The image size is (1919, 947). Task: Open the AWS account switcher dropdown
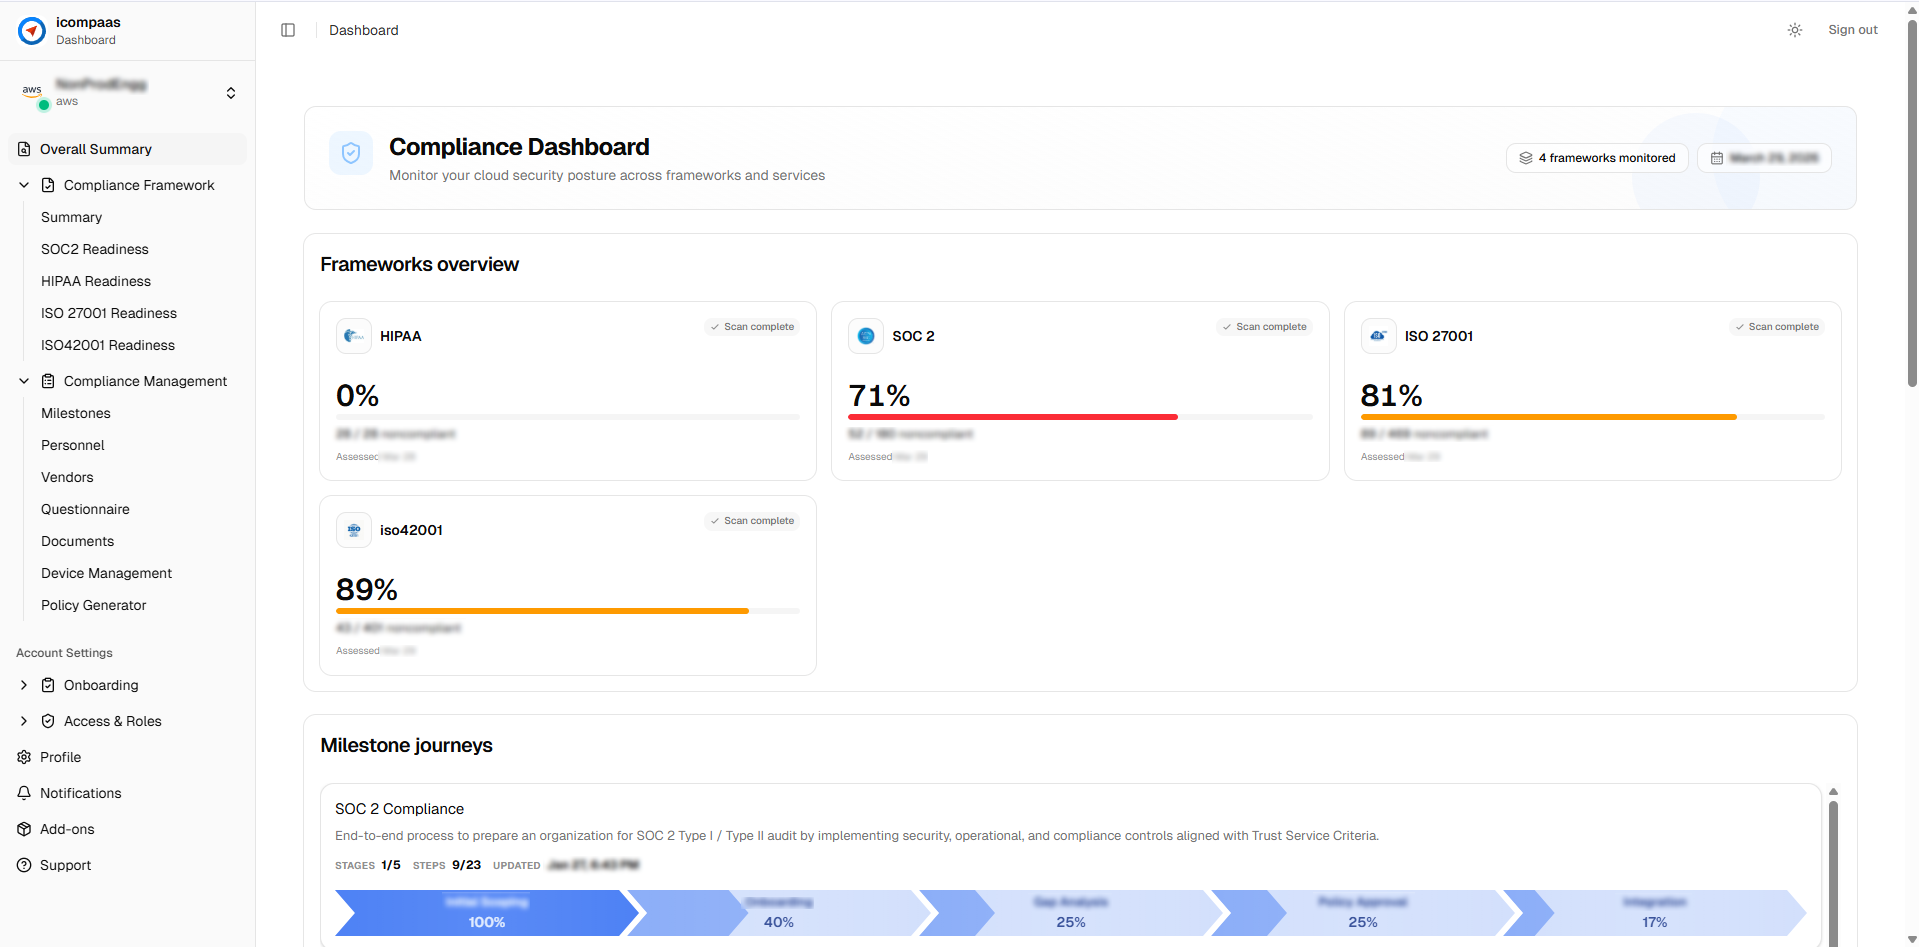click(231, 93)
